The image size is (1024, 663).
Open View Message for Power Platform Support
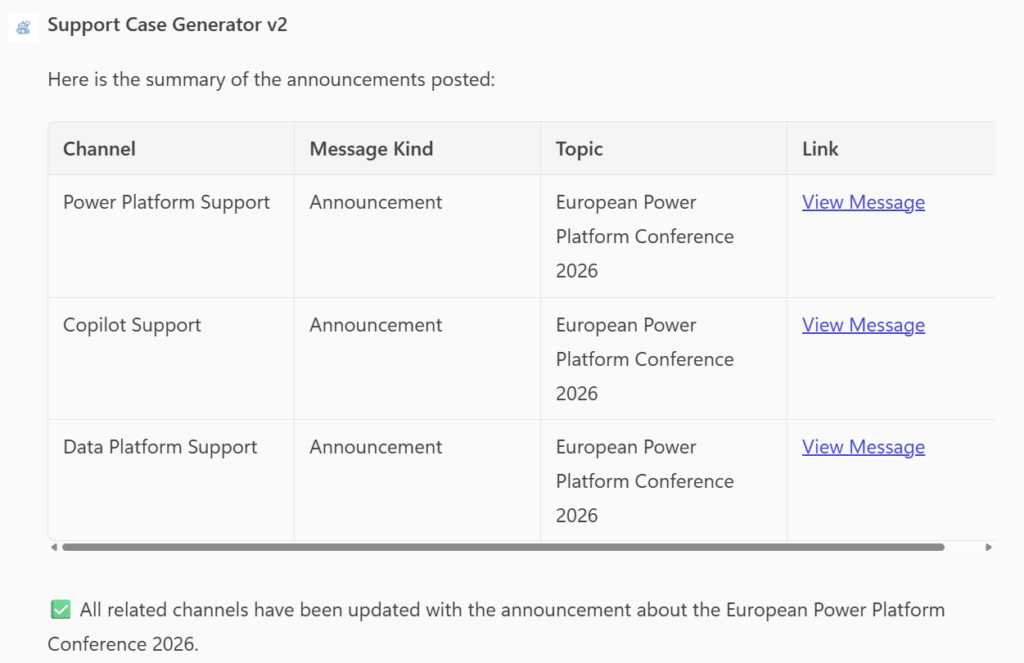tap(863, 202)
